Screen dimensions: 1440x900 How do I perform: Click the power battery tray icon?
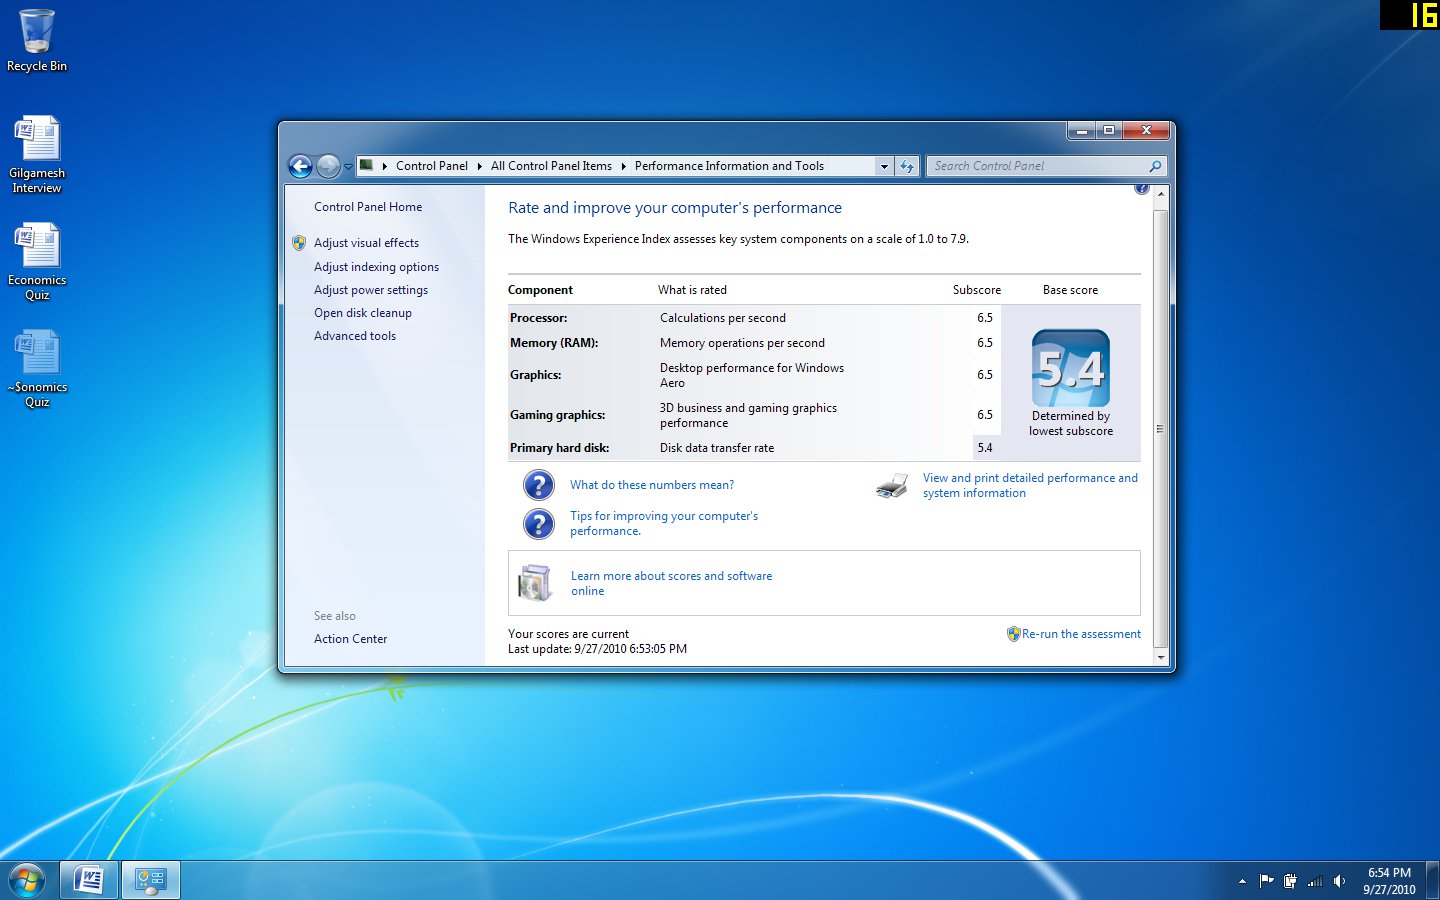(x=1290, y=881)
